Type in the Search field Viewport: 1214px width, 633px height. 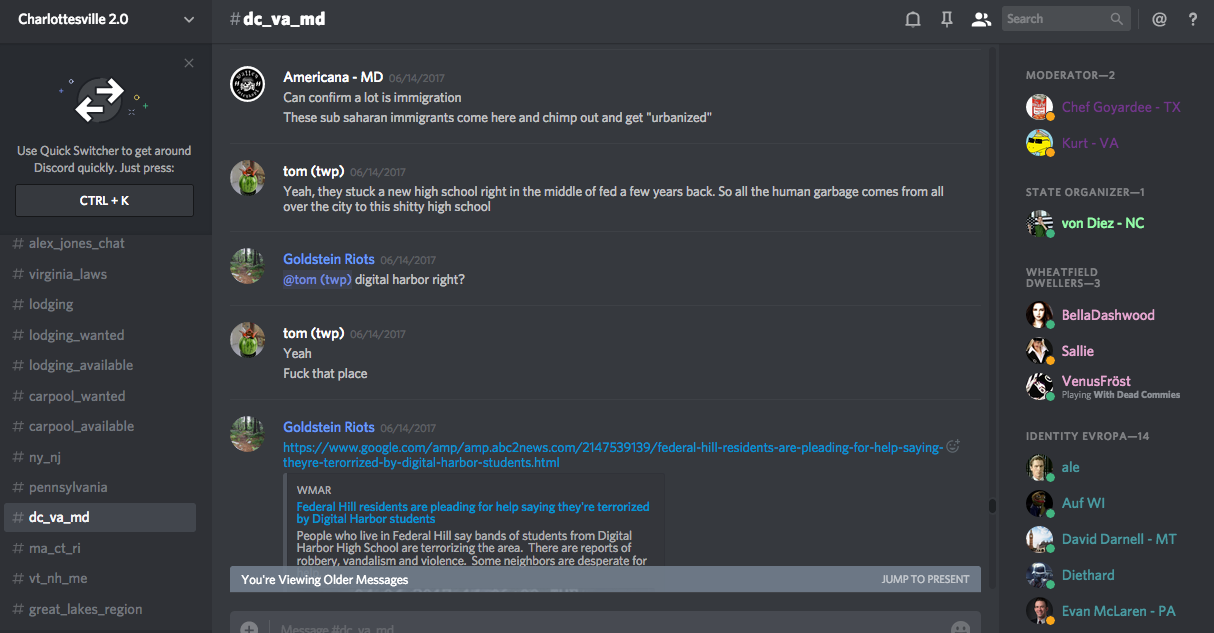point(1055,19)
